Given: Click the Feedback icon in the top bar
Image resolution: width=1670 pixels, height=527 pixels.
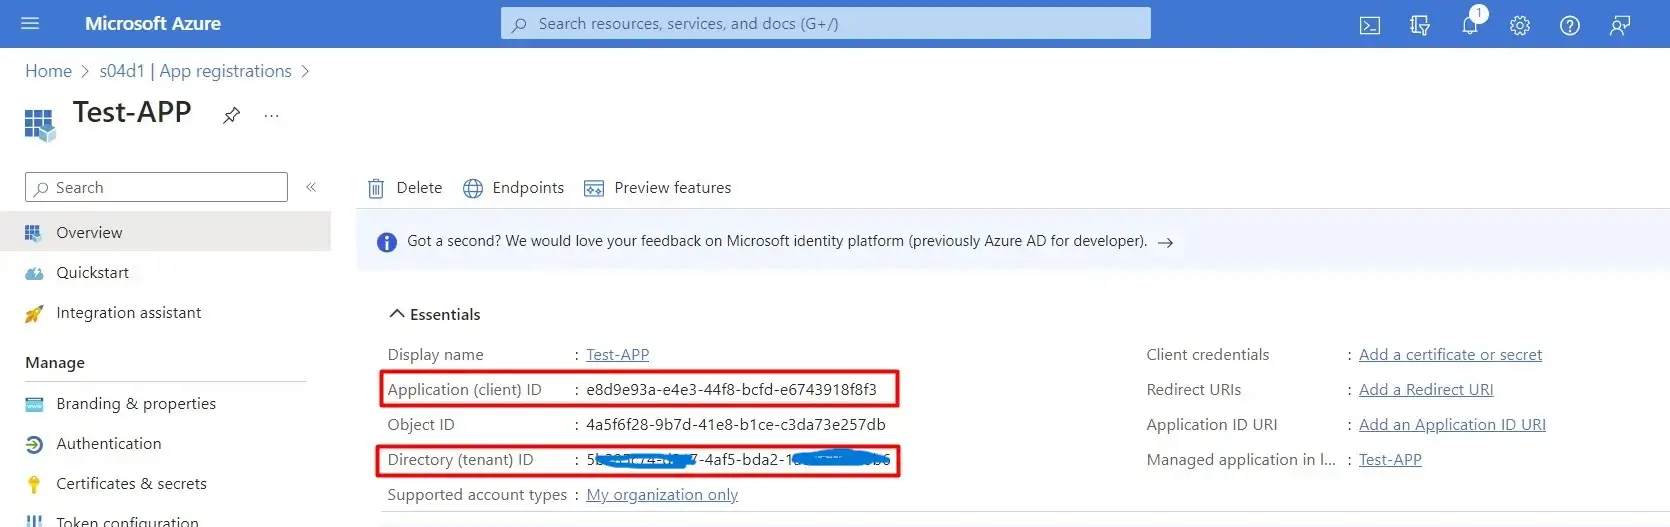Looking at the screenshot, I should click(1620, 25).
